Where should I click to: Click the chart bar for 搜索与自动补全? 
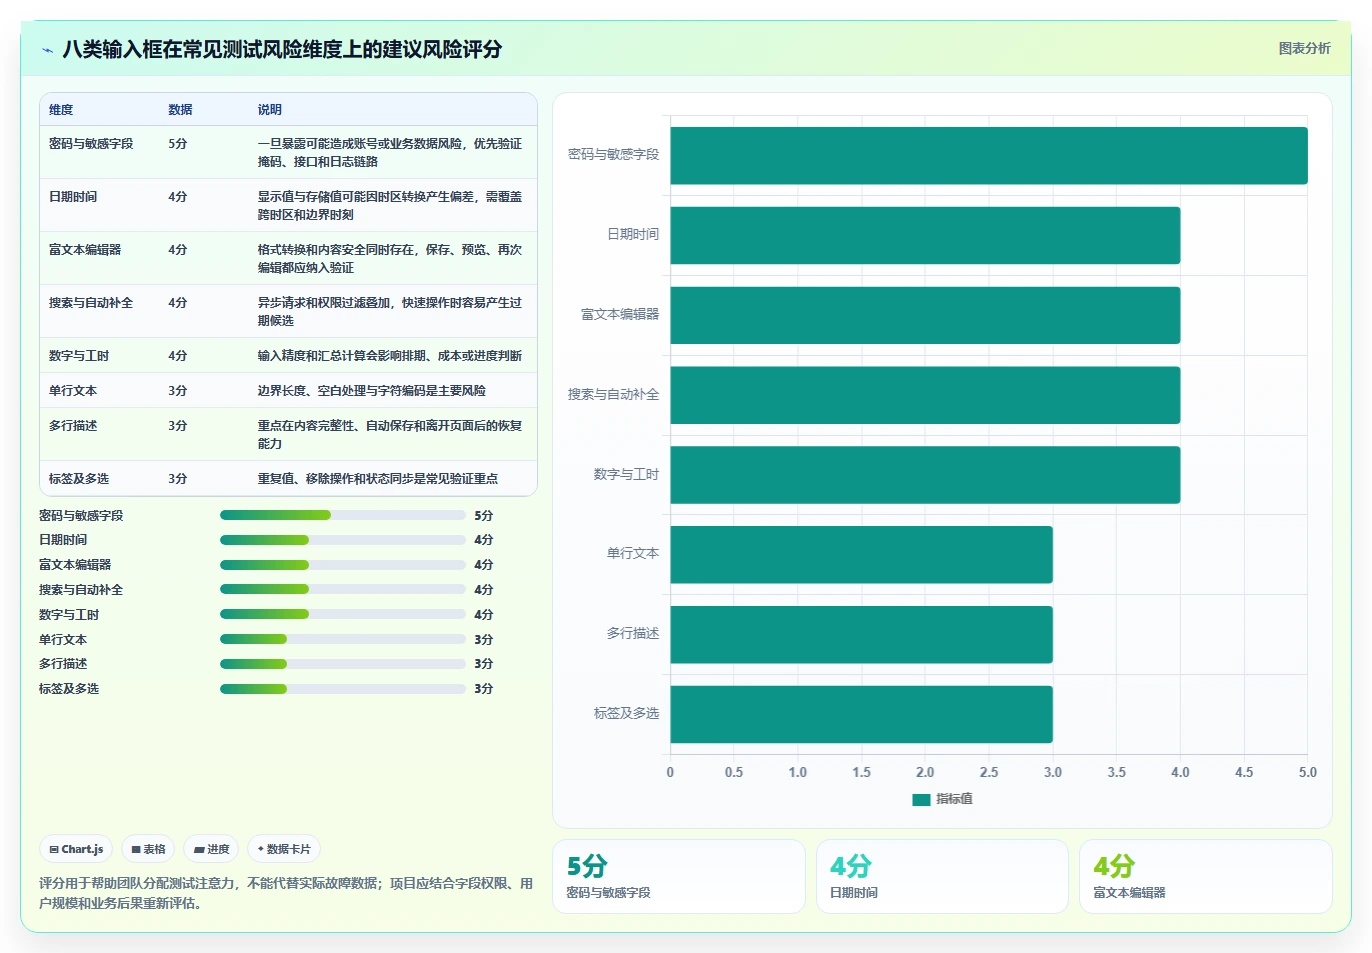point(925,395)
